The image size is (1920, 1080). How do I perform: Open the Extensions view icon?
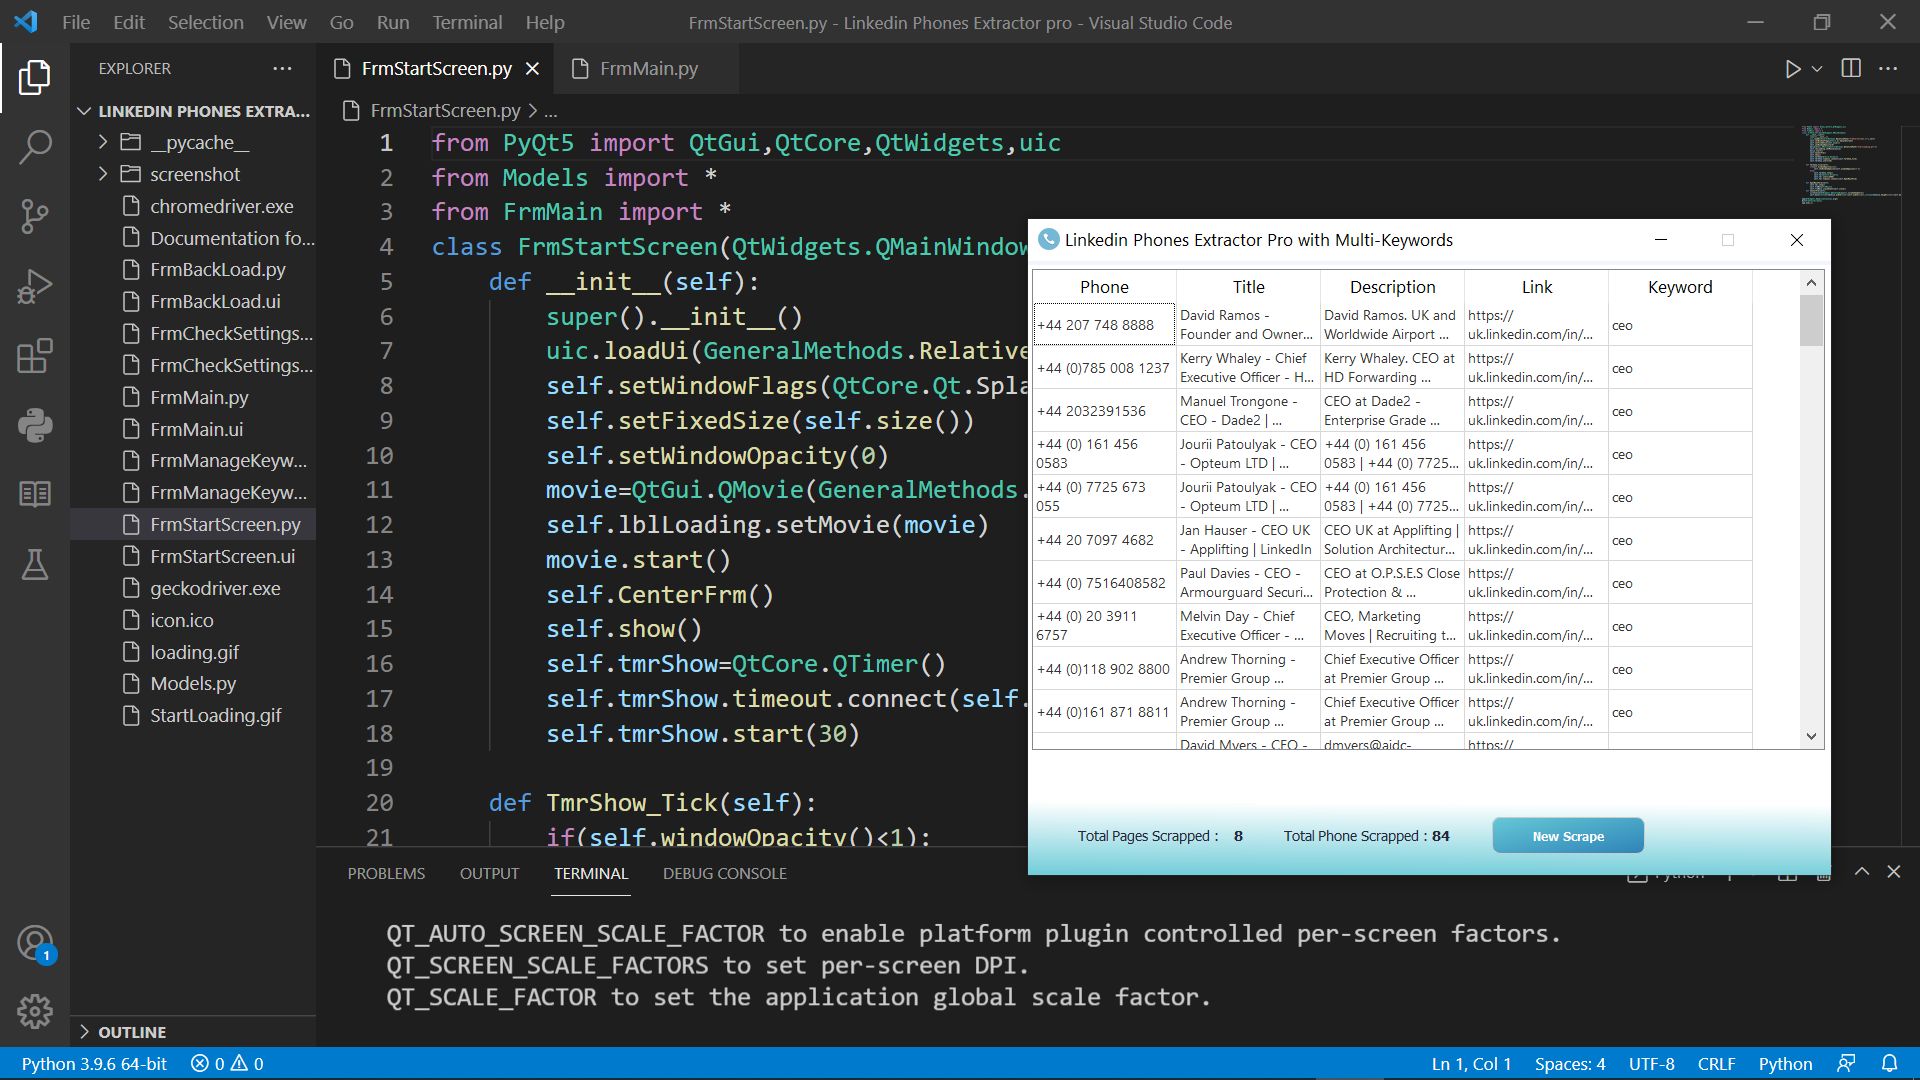click(35, 356)
